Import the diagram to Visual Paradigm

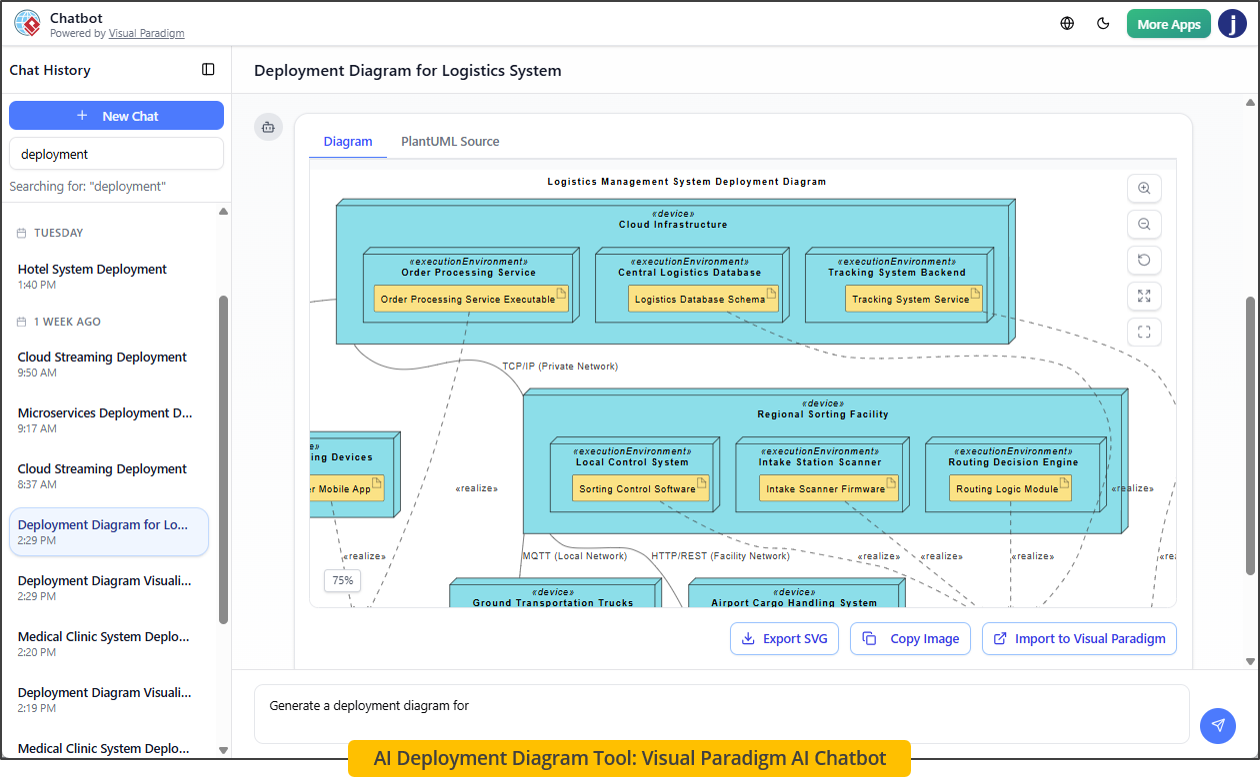pyautogui.click(x=1079, y=638)
